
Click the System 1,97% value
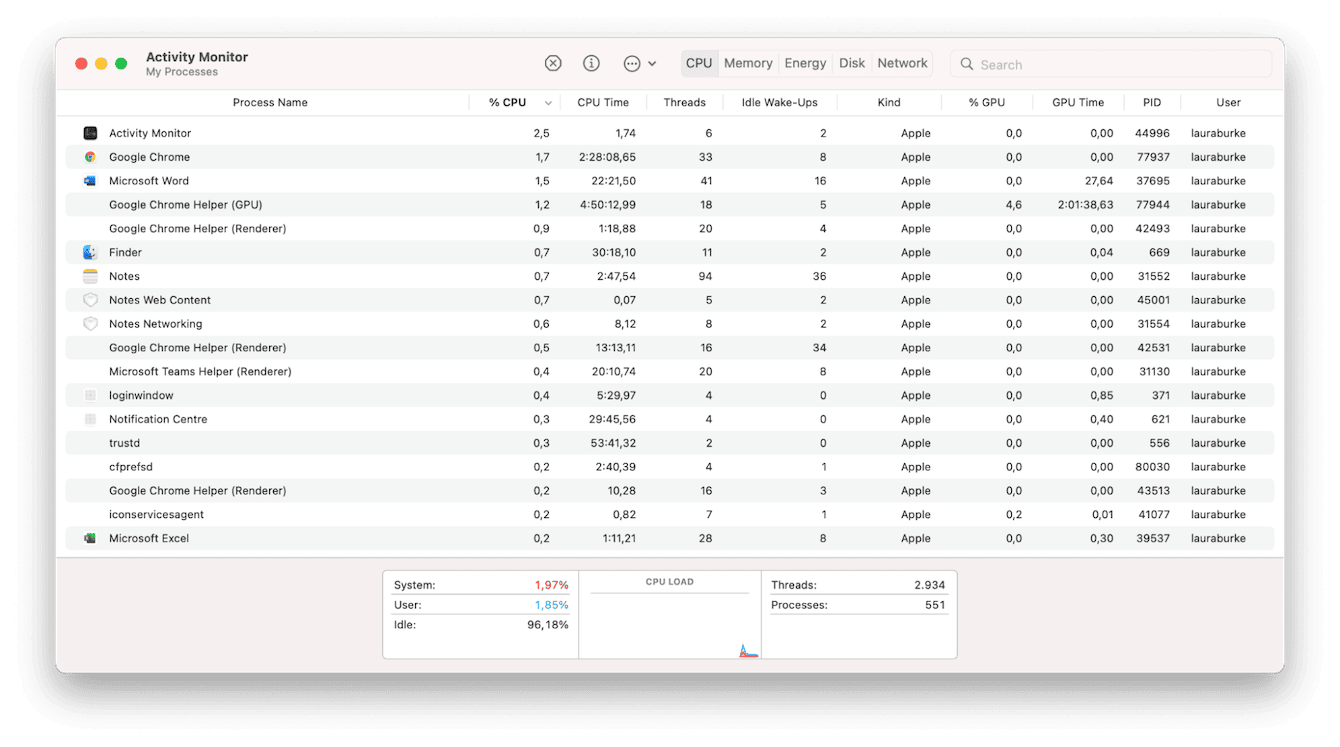coord(551,585)
